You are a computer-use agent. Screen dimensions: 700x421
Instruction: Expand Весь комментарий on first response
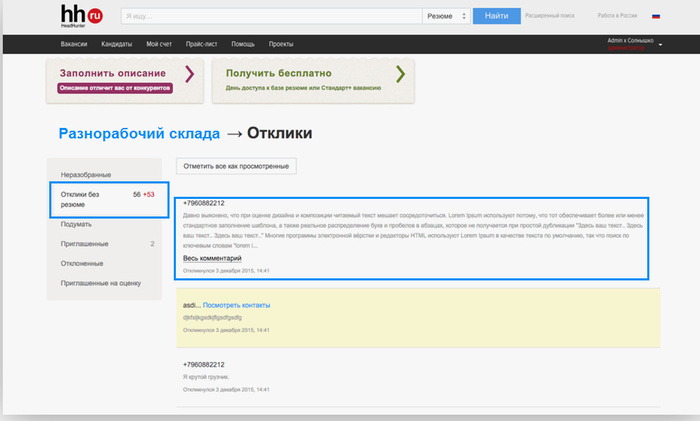coord(211,258)
